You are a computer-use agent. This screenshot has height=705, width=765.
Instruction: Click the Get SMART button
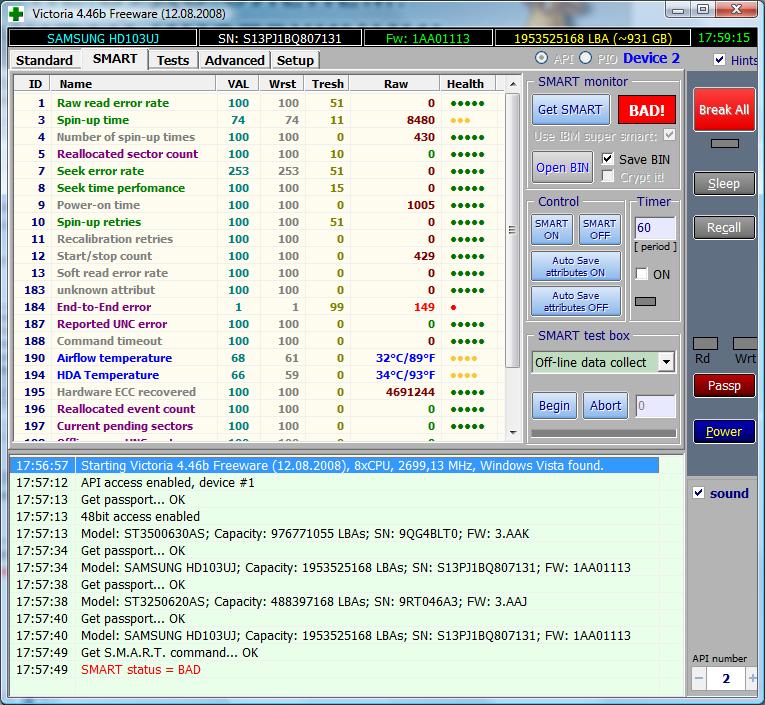coord(569,110)
